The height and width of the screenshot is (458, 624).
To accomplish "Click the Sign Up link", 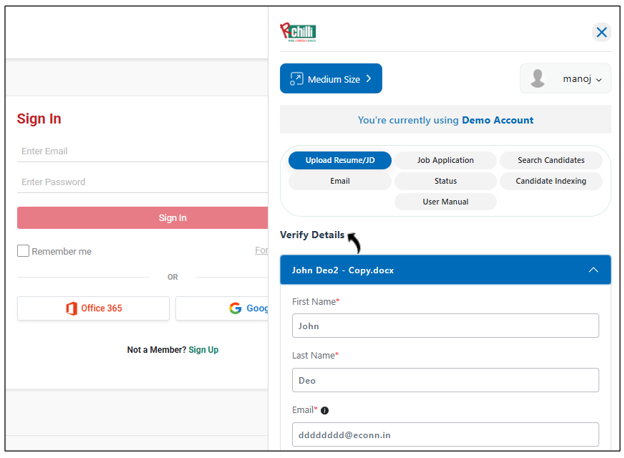I will point(203,350).
